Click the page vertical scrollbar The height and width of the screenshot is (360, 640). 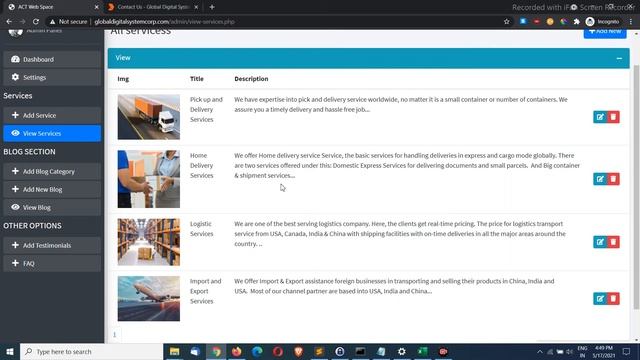[636, 187]
